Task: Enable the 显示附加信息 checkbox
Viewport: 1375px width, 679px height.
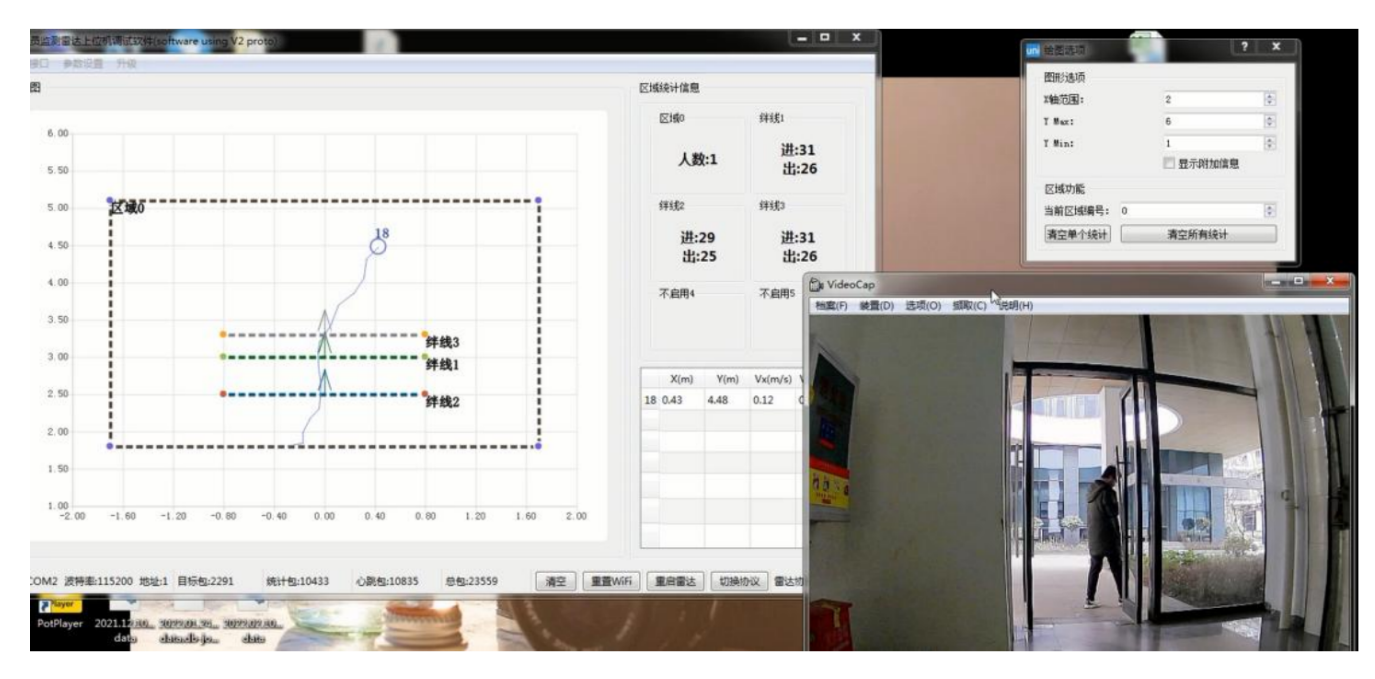Action: [x=1169, y=164]
